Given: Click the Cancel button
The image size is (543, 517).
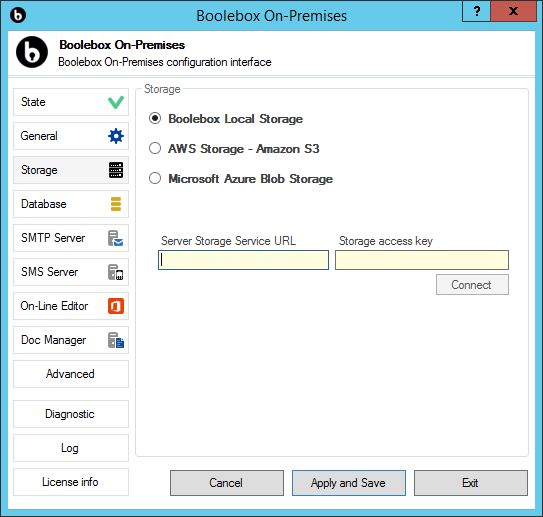Looking at the screenshot, I should click(227, 483).
